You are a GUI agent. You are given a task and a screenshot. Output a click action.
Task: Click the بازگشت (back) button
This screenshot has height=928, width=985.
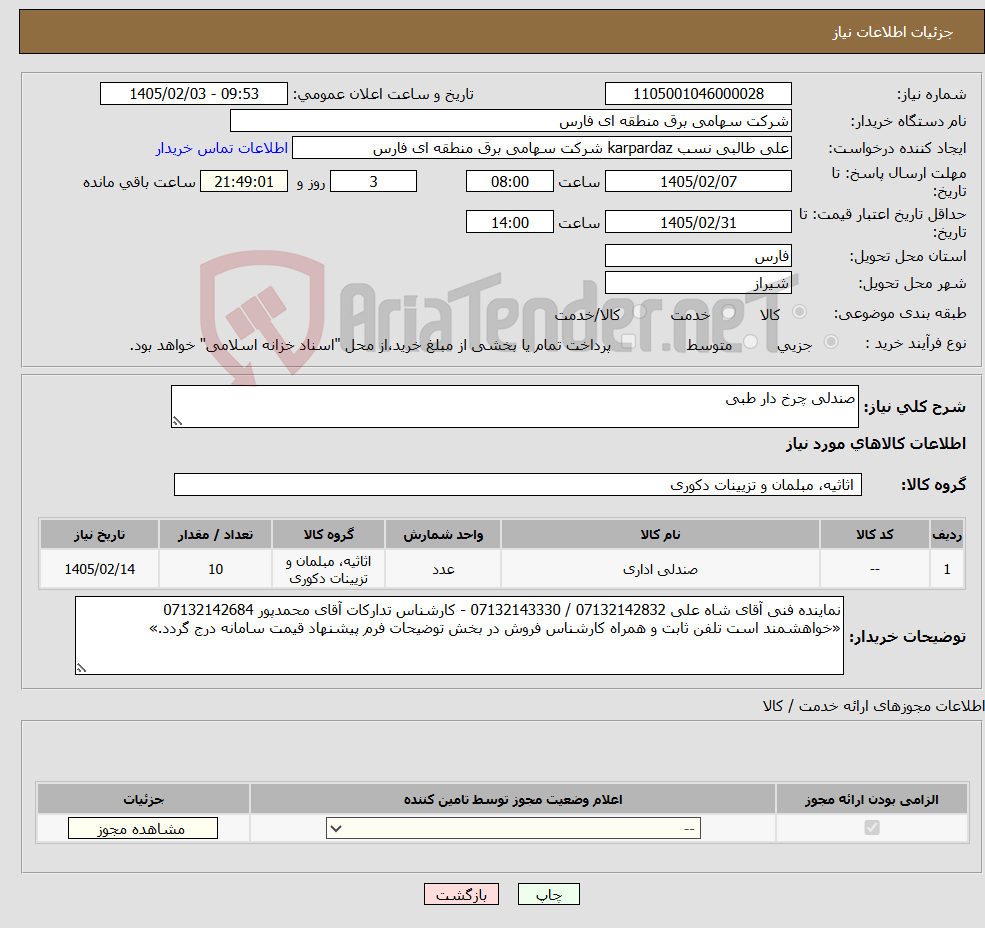(x=462, y=894)
